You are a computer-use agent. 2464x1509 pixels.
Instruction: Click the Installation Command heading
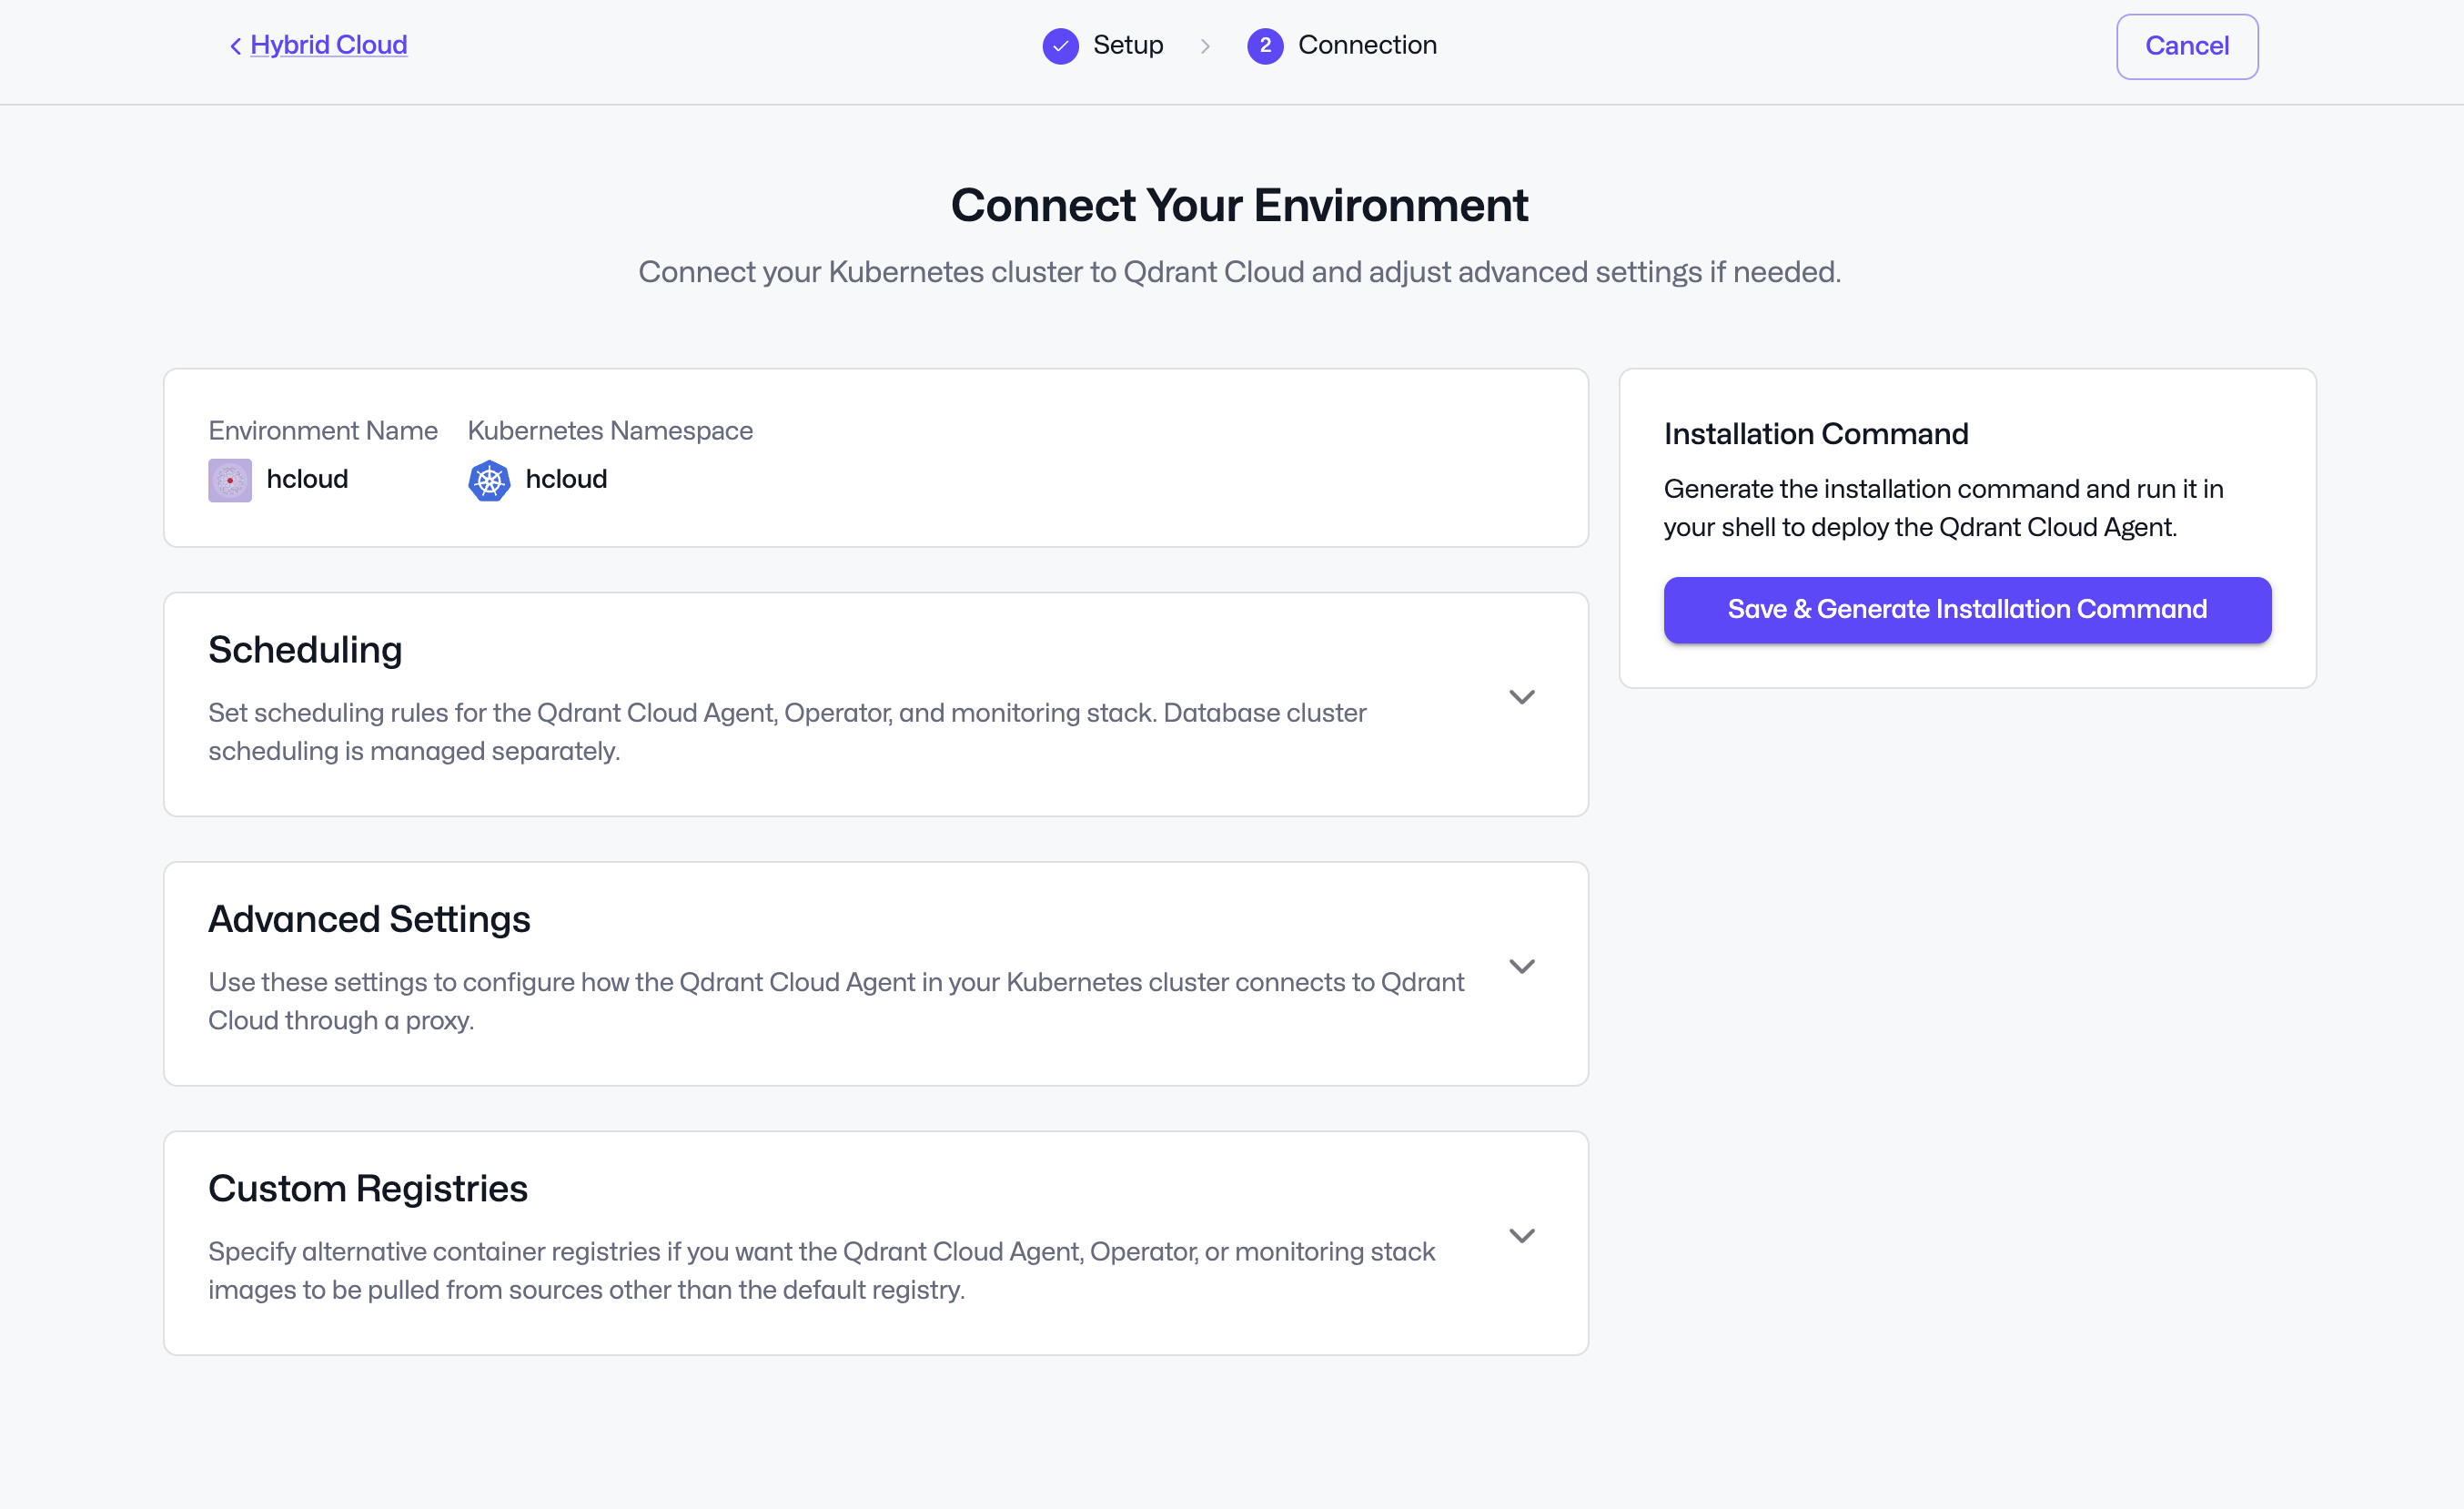(1816, 434)
